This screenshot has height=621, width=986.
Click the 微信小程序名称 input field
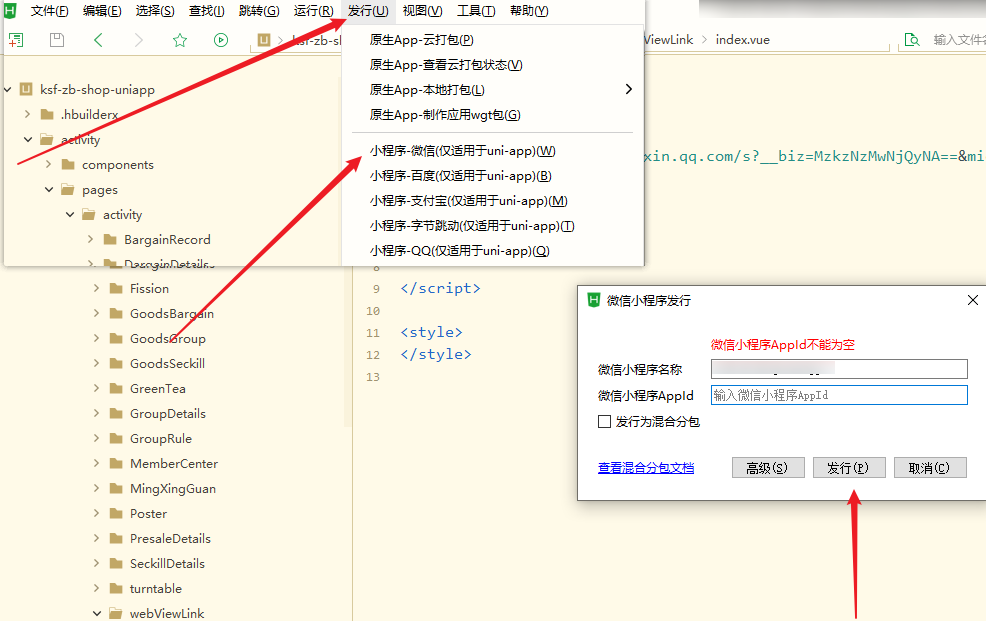point(839,369)
